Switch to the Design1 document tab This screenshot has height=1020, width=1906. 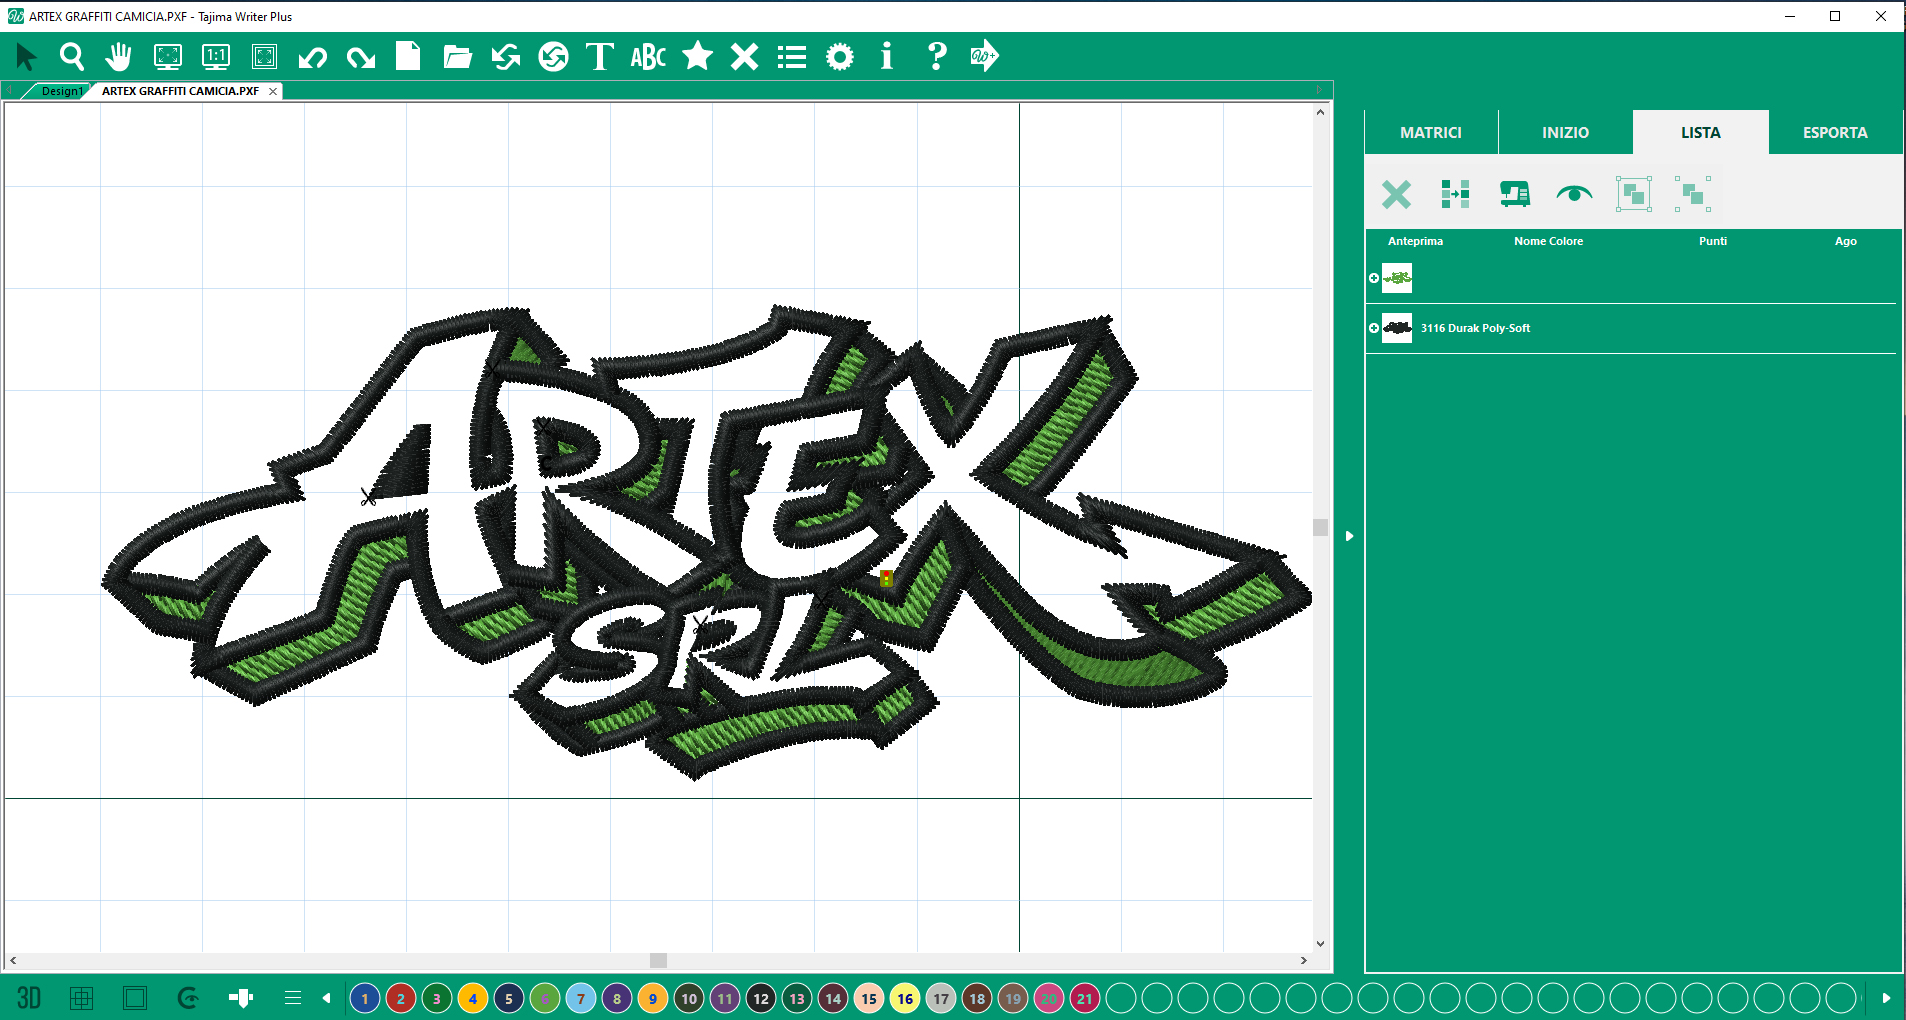[x=62, y=91]
